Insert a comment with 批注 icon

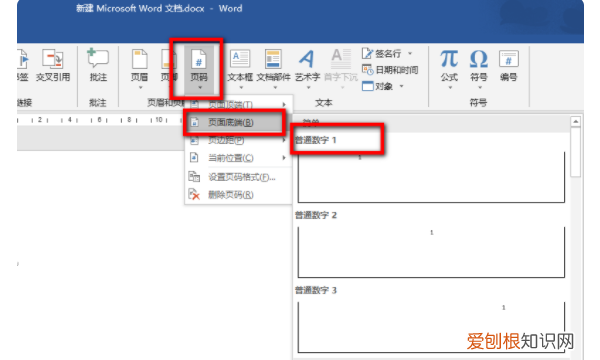tap(98, 58)
